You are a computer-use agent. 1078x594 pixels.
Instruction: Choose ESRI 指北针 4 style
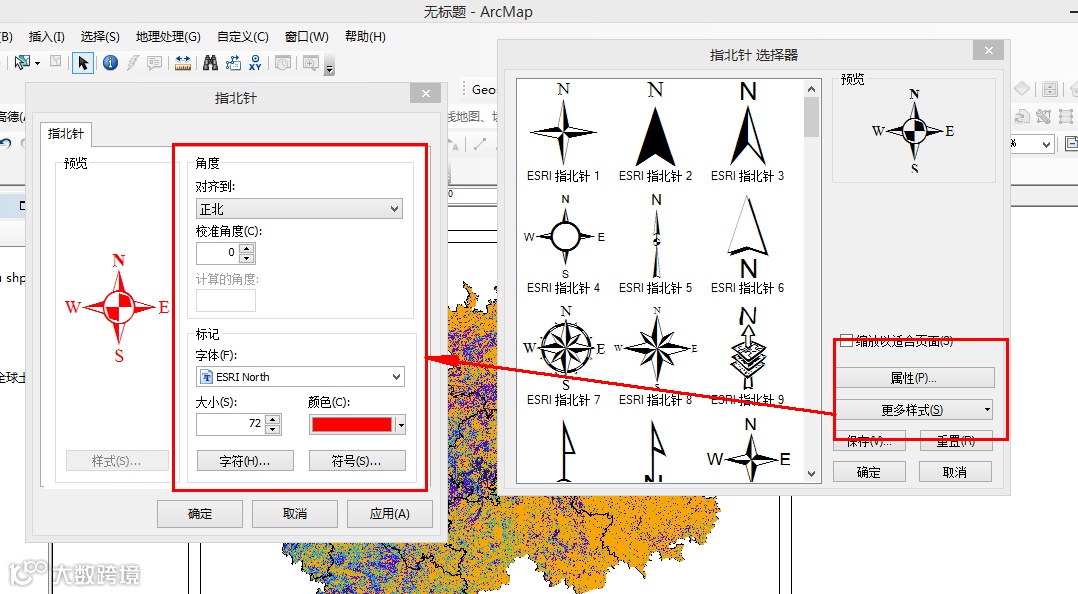tap(563, 244)
